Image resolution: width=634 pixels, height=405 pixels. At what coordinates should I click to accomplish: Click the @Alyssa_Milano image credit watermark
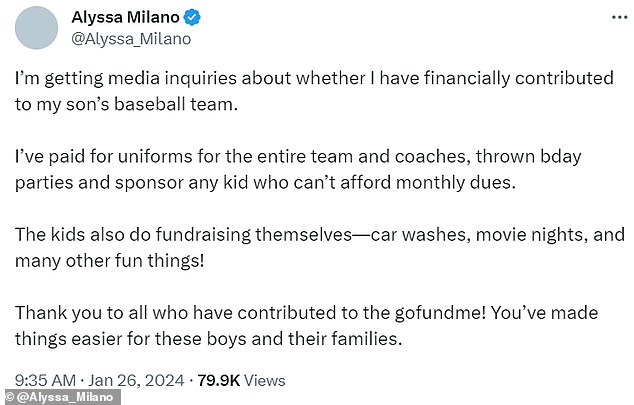tap(60, 398)
